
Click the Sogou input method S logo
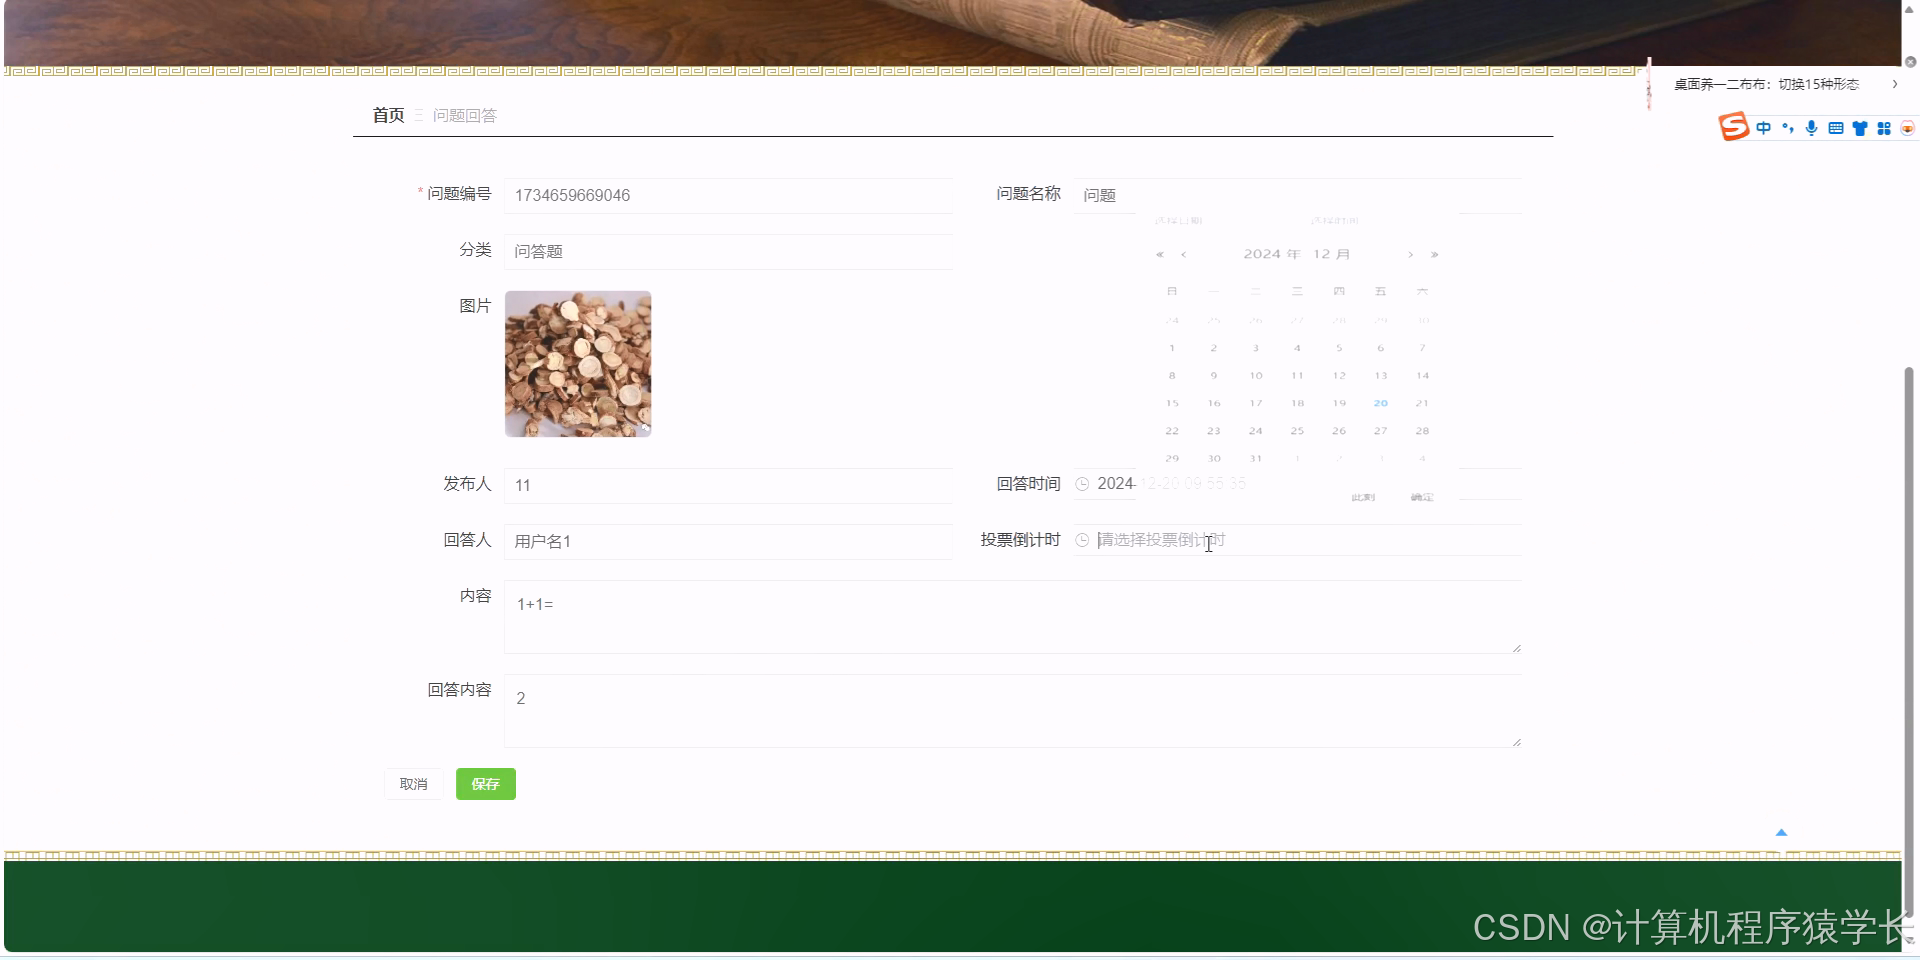[1731, 127]
